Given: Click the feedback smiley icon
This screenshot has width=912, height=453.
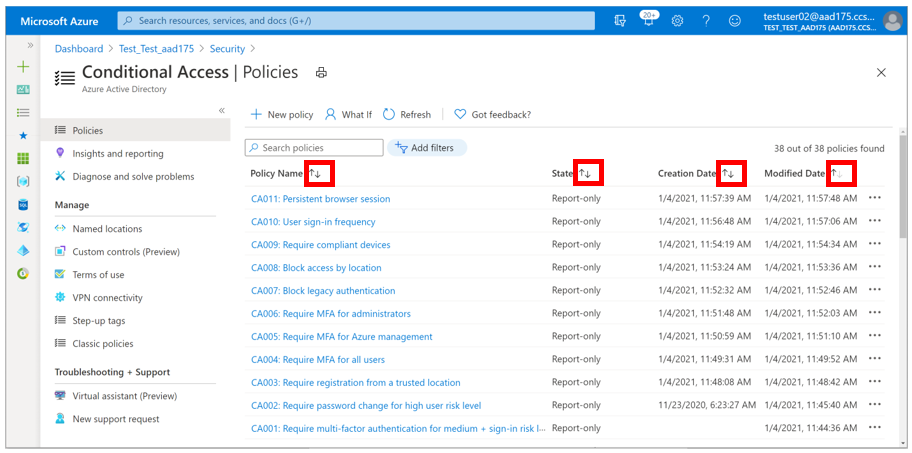Looking at the screenshot, I should pos(735,21).
